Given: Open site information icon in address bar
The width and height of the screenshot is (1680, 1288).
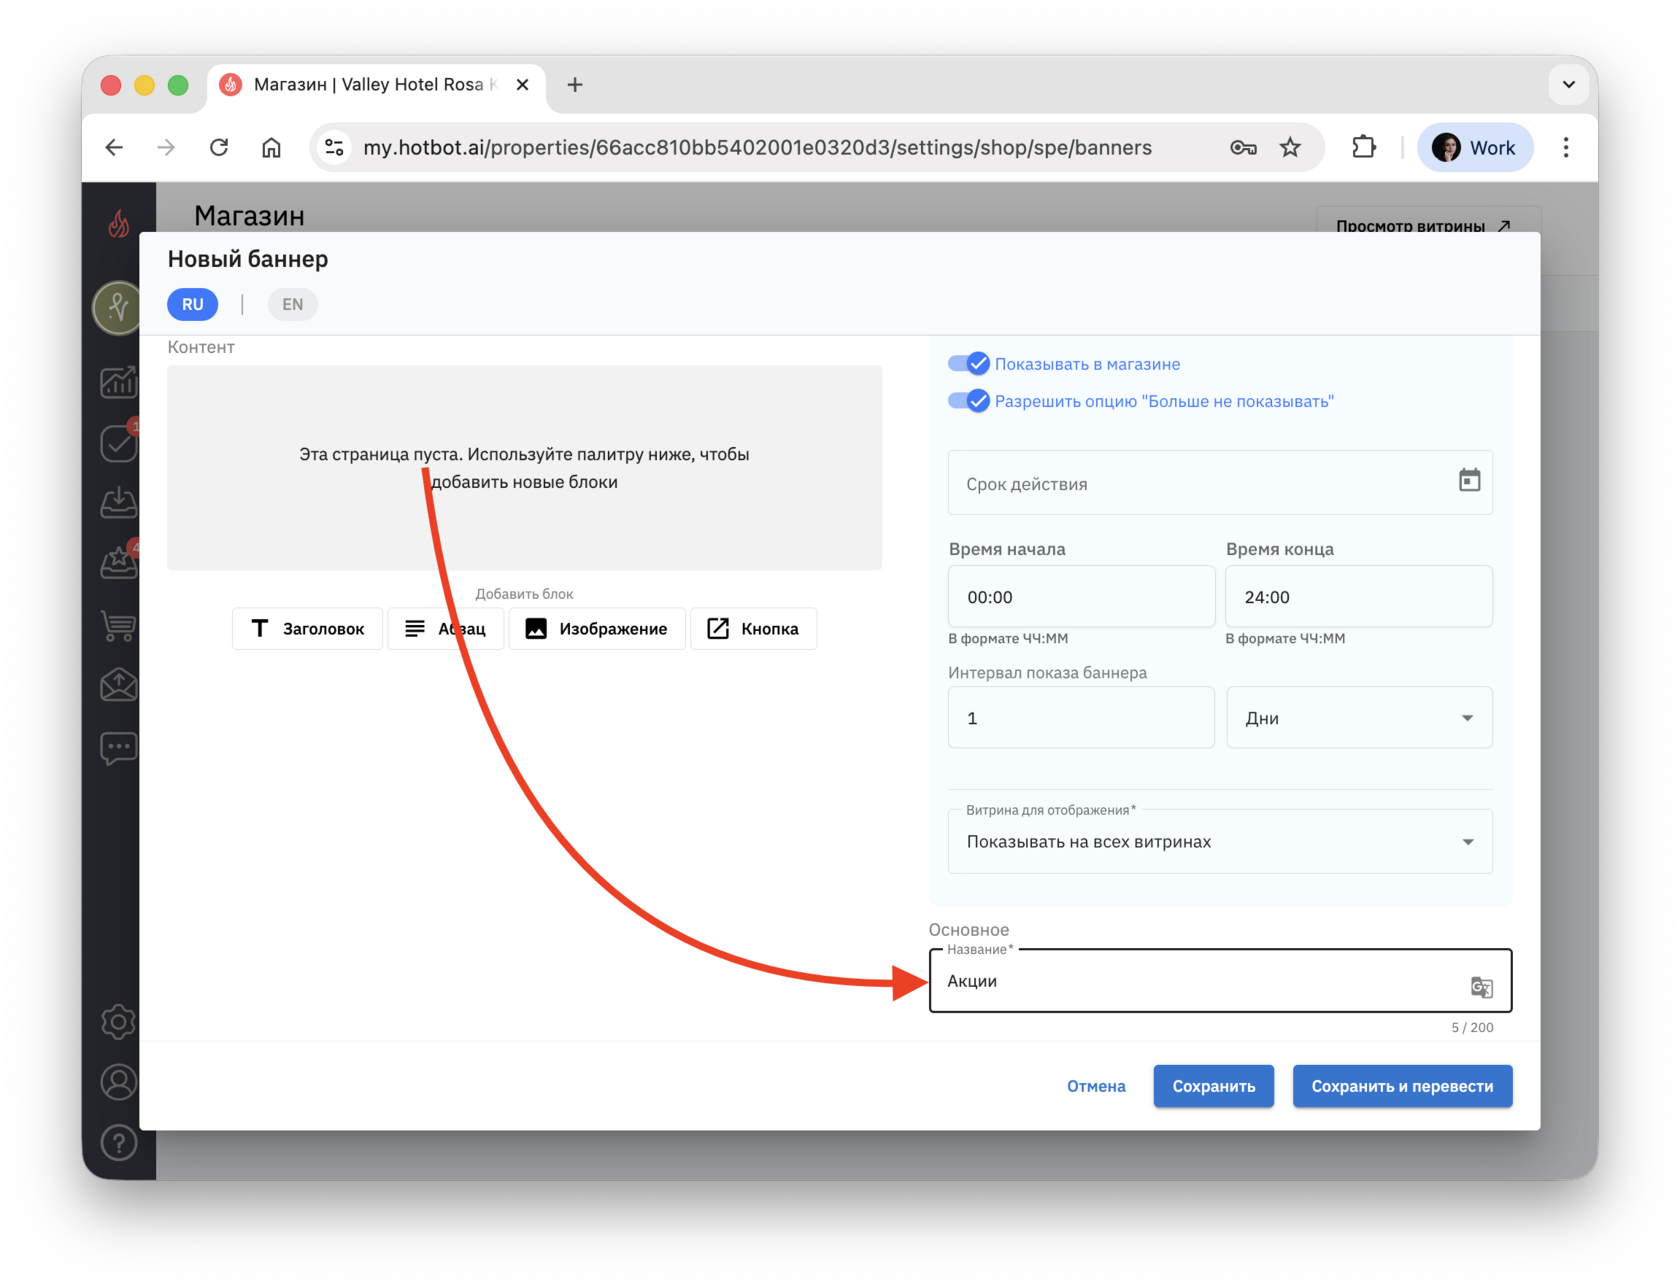Looking at the screenshot, I should (335, 148).
